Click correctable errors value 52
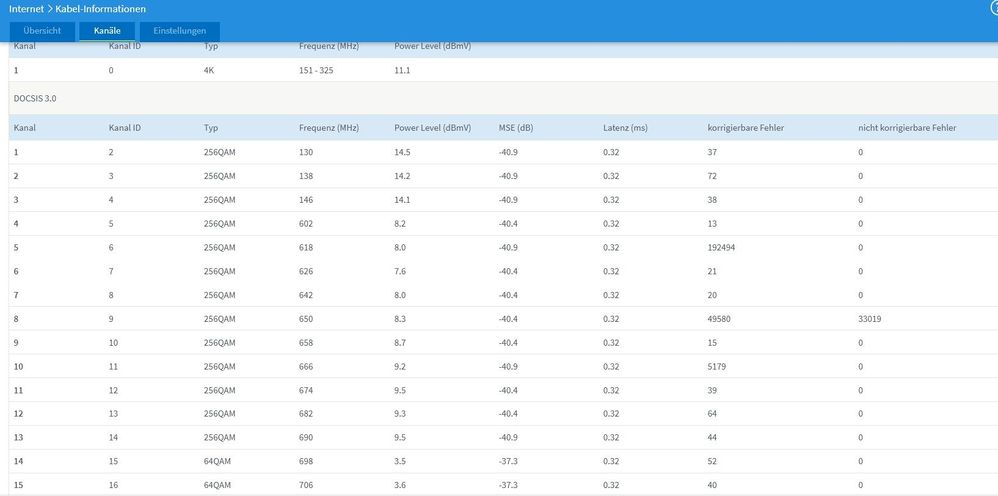998x496 pixels. coord(712,461)
